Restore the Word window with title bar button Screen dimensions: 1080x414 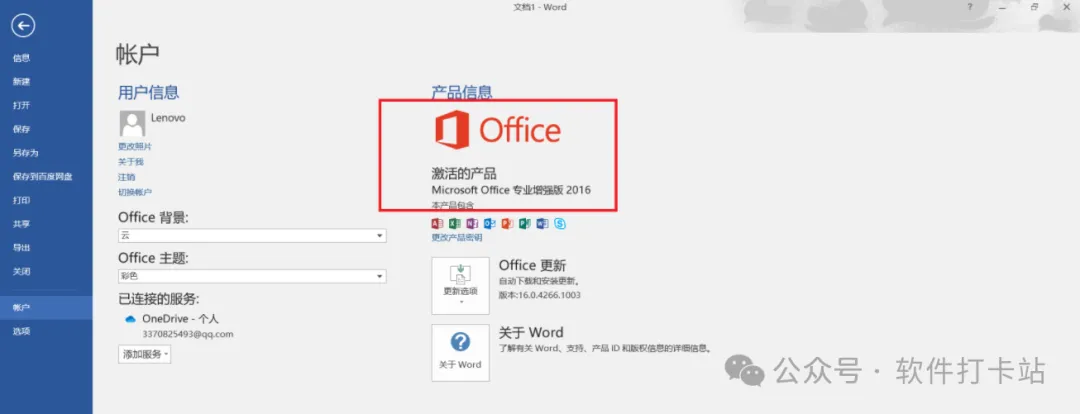click(1035, 7)
